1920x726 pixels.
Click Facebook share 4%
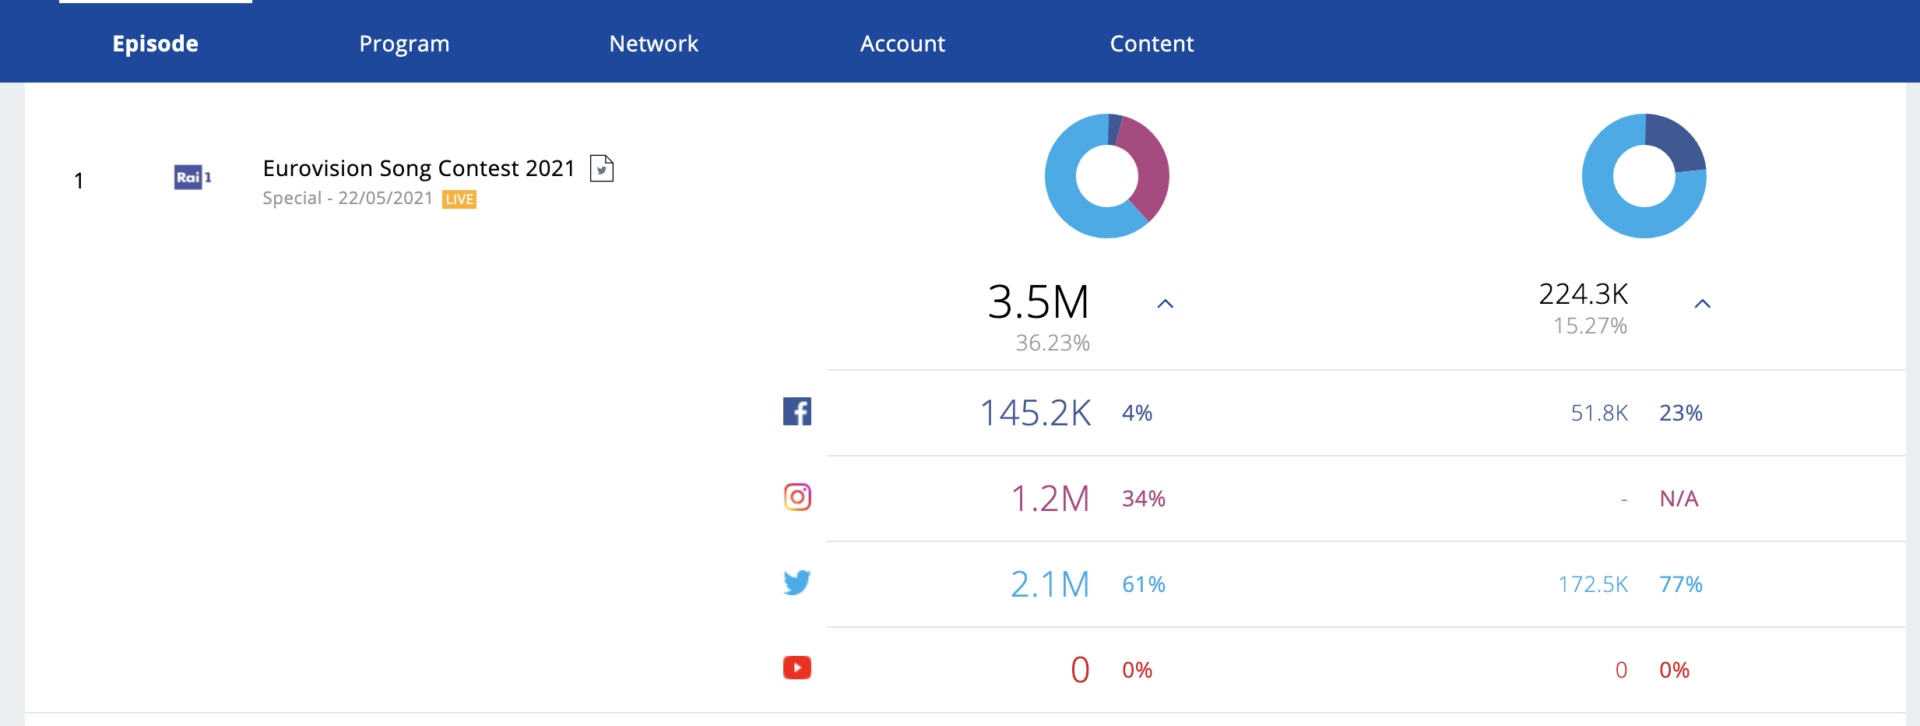[x=1137, y=413]
